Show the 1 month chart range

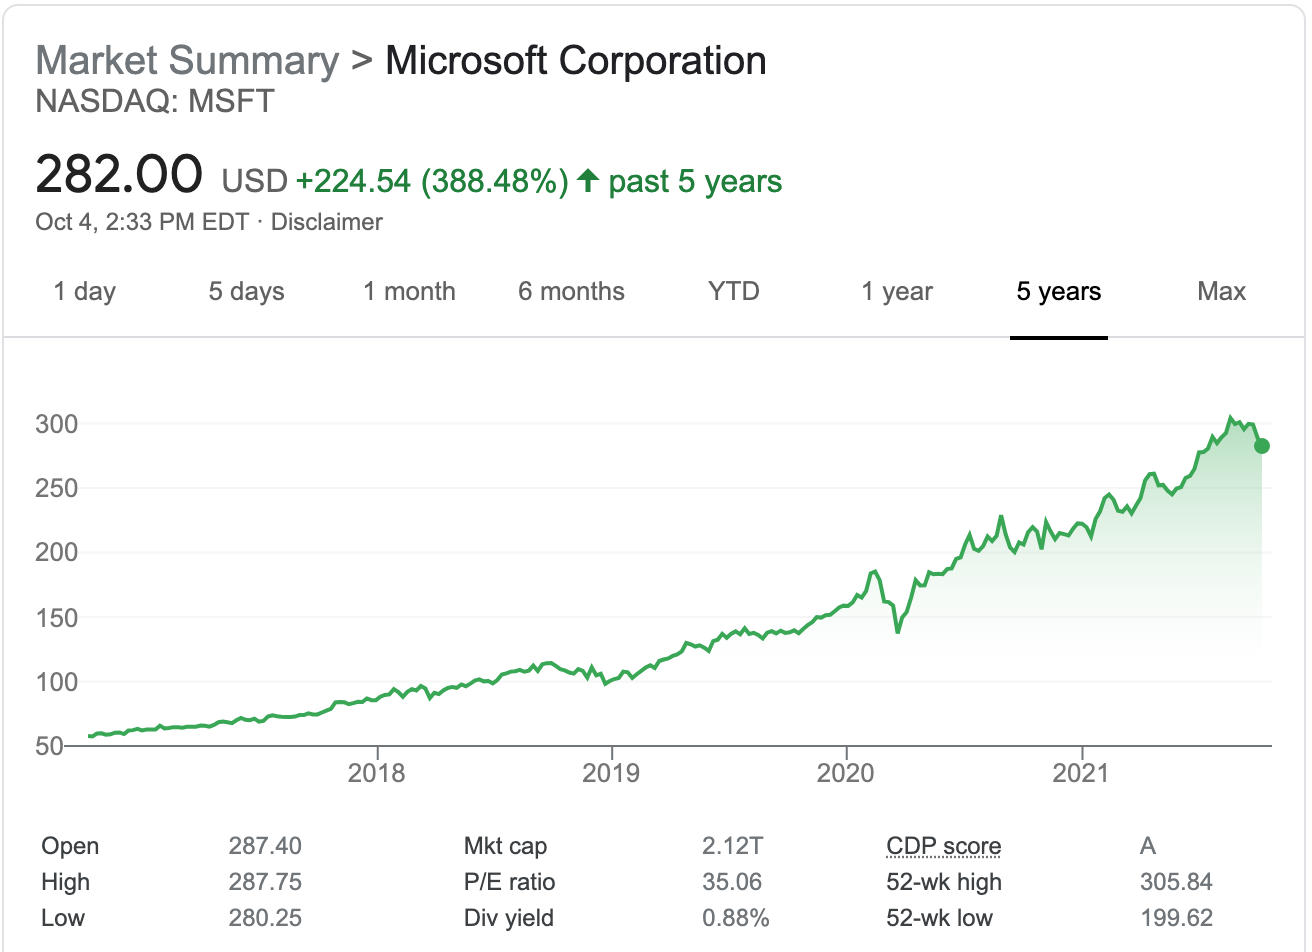(x=409, y=292)
